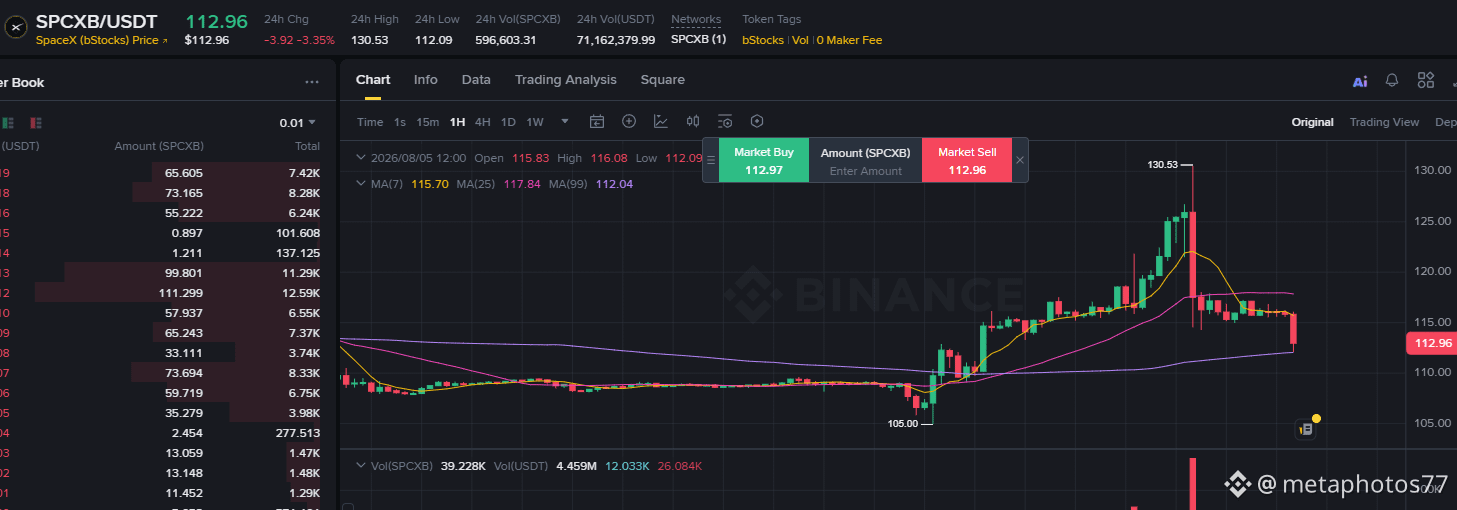Open the price alert bell icon
The height and width of the screenshot is (510, 1457).
pos(1392,80)
